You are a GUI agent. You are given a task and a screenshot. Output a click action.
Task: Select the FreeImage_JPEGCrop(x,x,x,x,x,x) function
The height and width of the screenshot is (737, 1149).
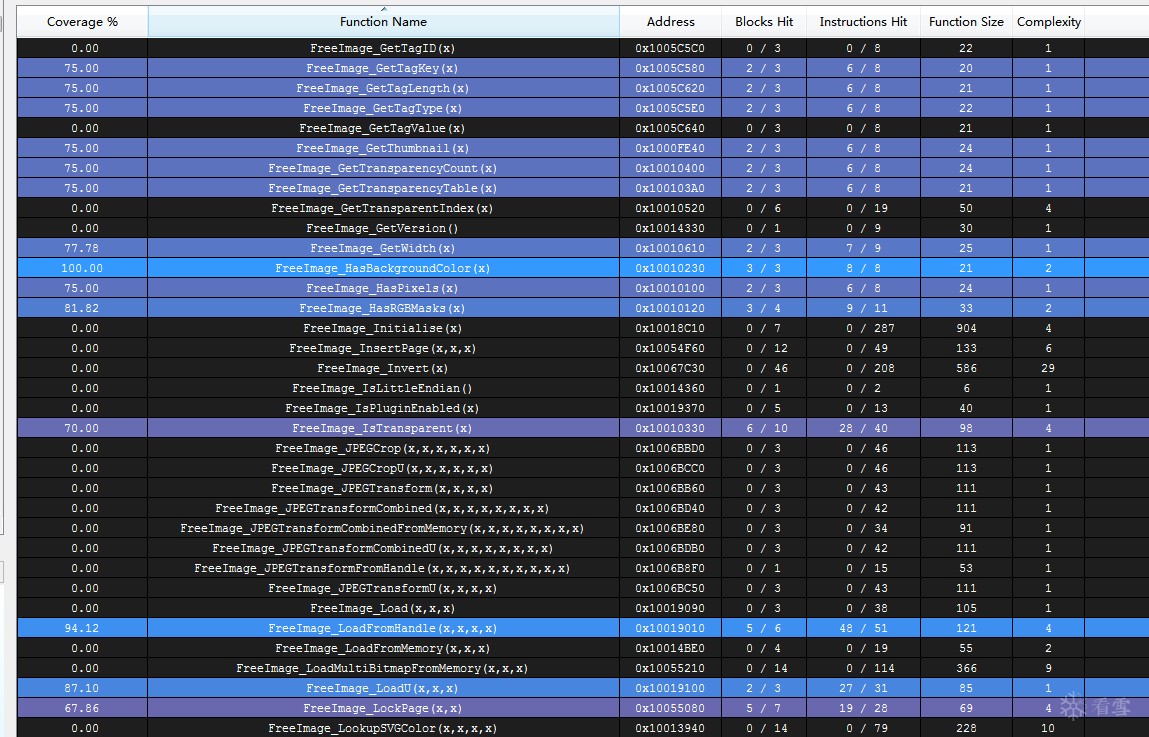pos(383,448)
